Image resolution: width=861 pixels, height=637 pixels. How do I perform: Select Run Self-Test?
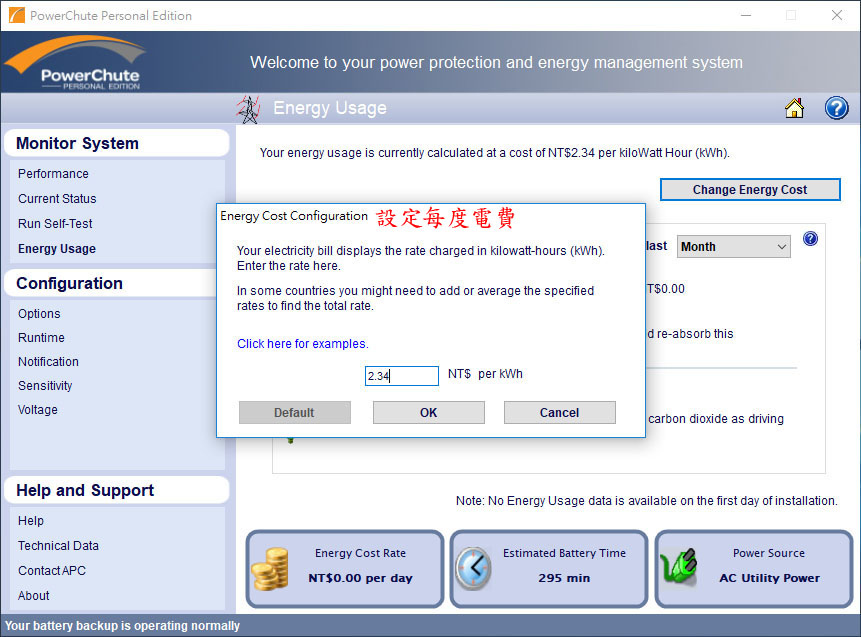click(x=55, y=223)
